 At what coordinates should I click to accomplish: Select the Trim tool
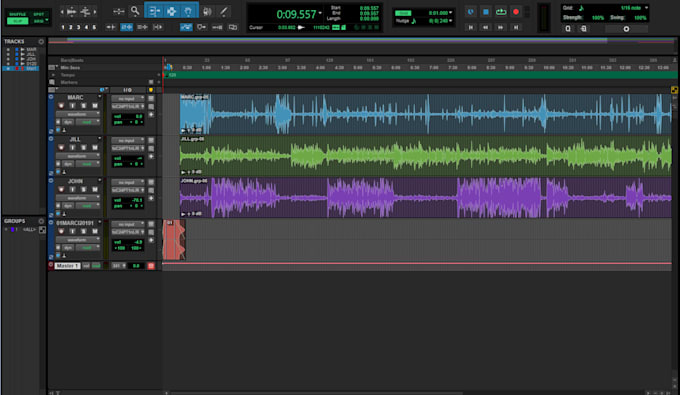pyautogui.click(x=154, y=11)
